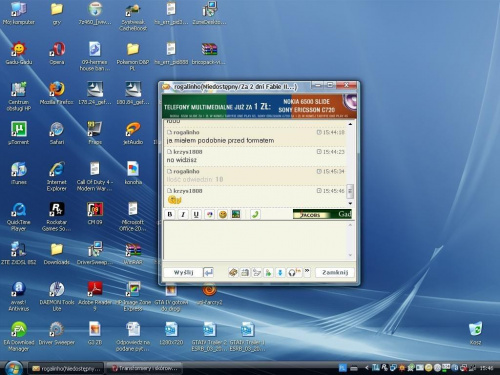Open the text color picker in chat toolbar
The height and width of the screenshot is (375, 500).
[x=209, y=214]
